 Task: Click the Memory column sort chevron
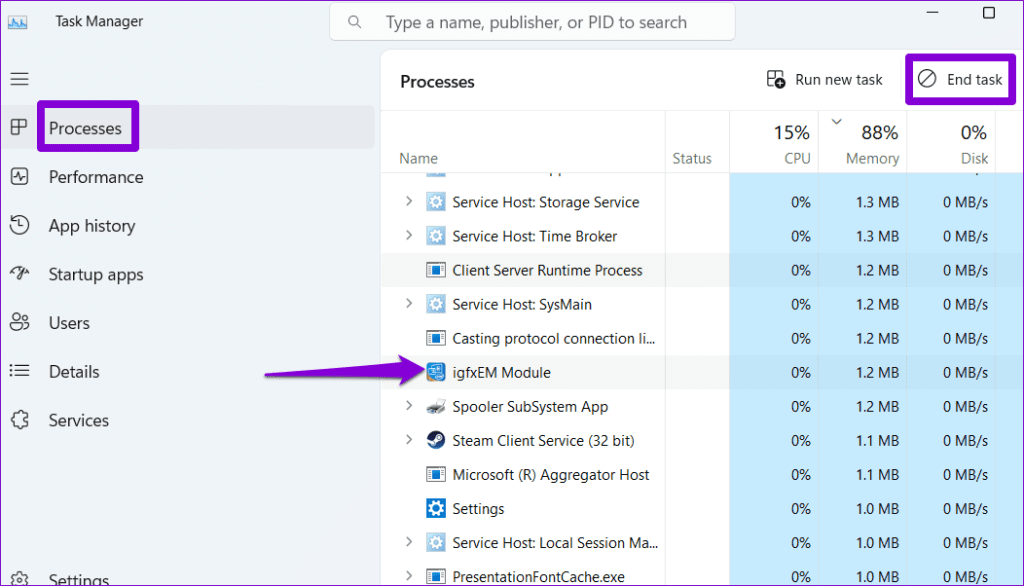click(835, 119)
